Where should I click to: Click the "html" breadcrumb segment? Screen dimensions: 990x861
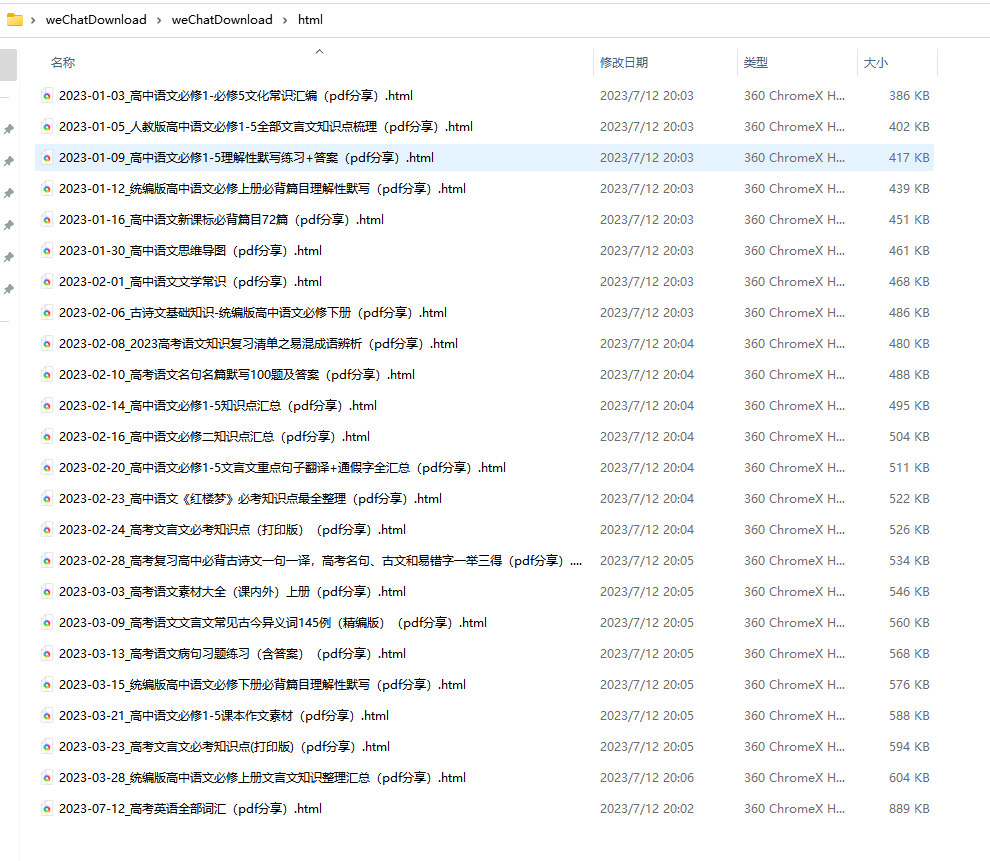(x=310, y=20)
